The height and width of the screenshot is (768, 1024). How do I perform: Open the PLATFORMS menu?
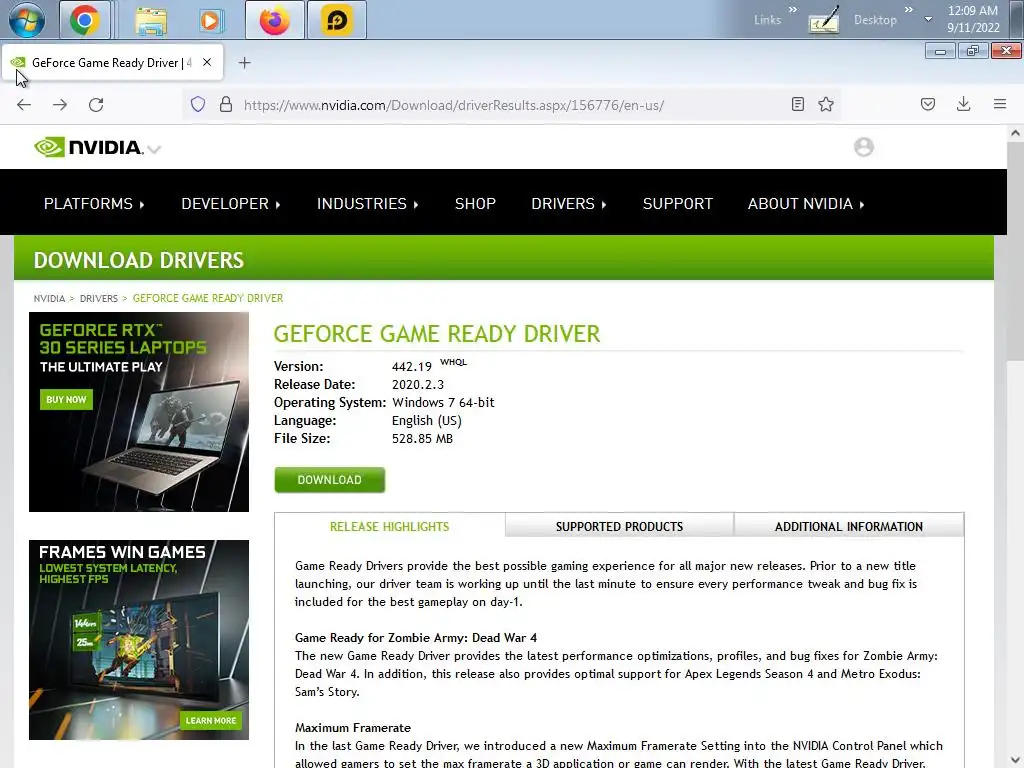pos(94,204)
